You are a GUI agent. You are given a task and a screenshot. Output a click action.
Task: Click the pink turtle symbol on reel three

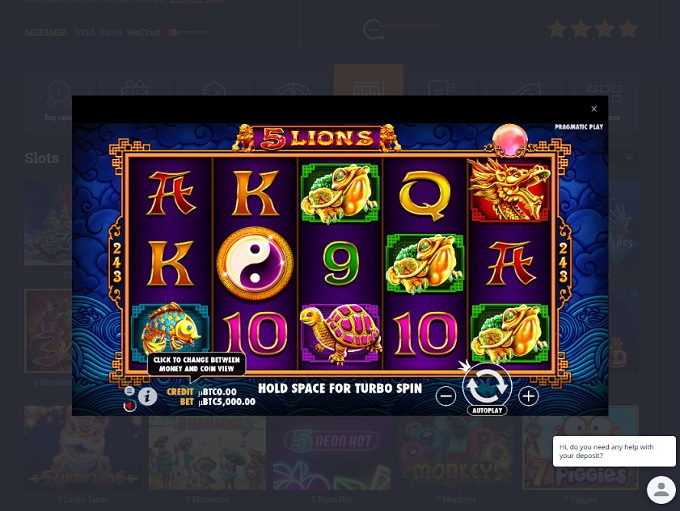pos(340,333)
